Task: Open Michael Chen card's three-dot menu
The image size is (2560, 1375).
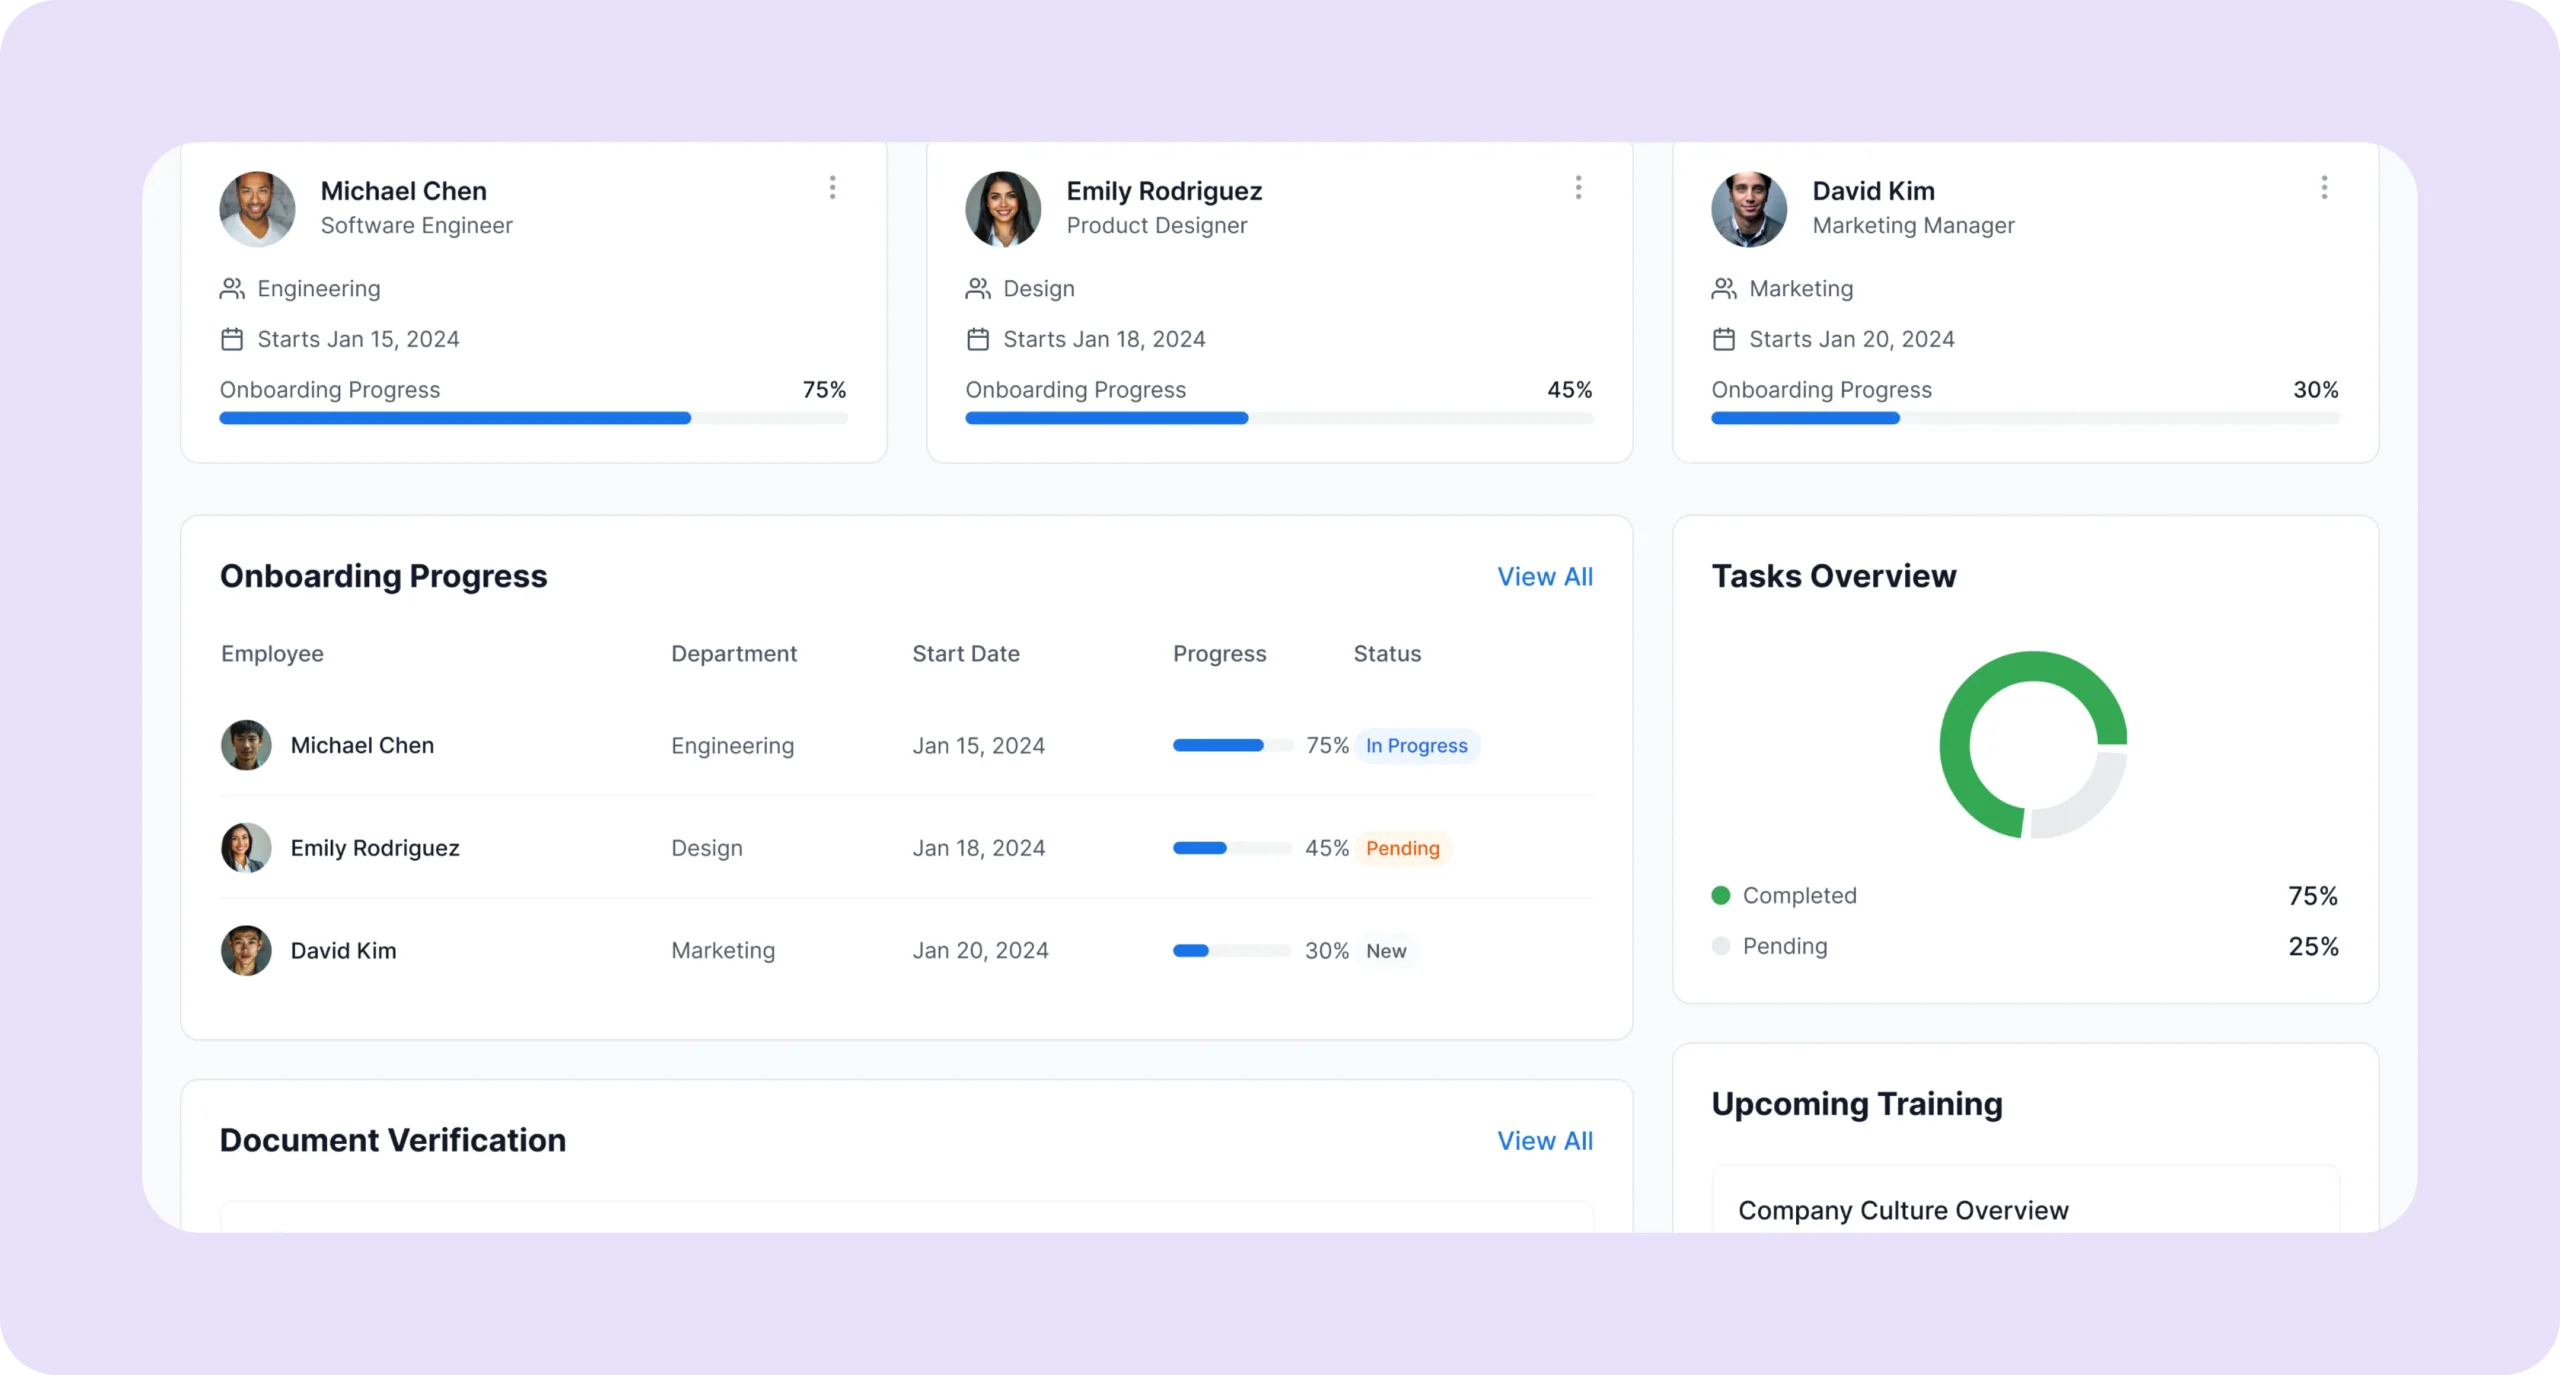Action: [832, 188]
